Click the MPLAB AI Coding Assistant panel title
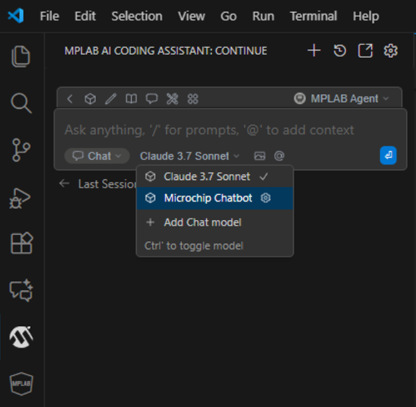Image resolution: width=416 pixels, height=407 pixels. coord(166,51)
